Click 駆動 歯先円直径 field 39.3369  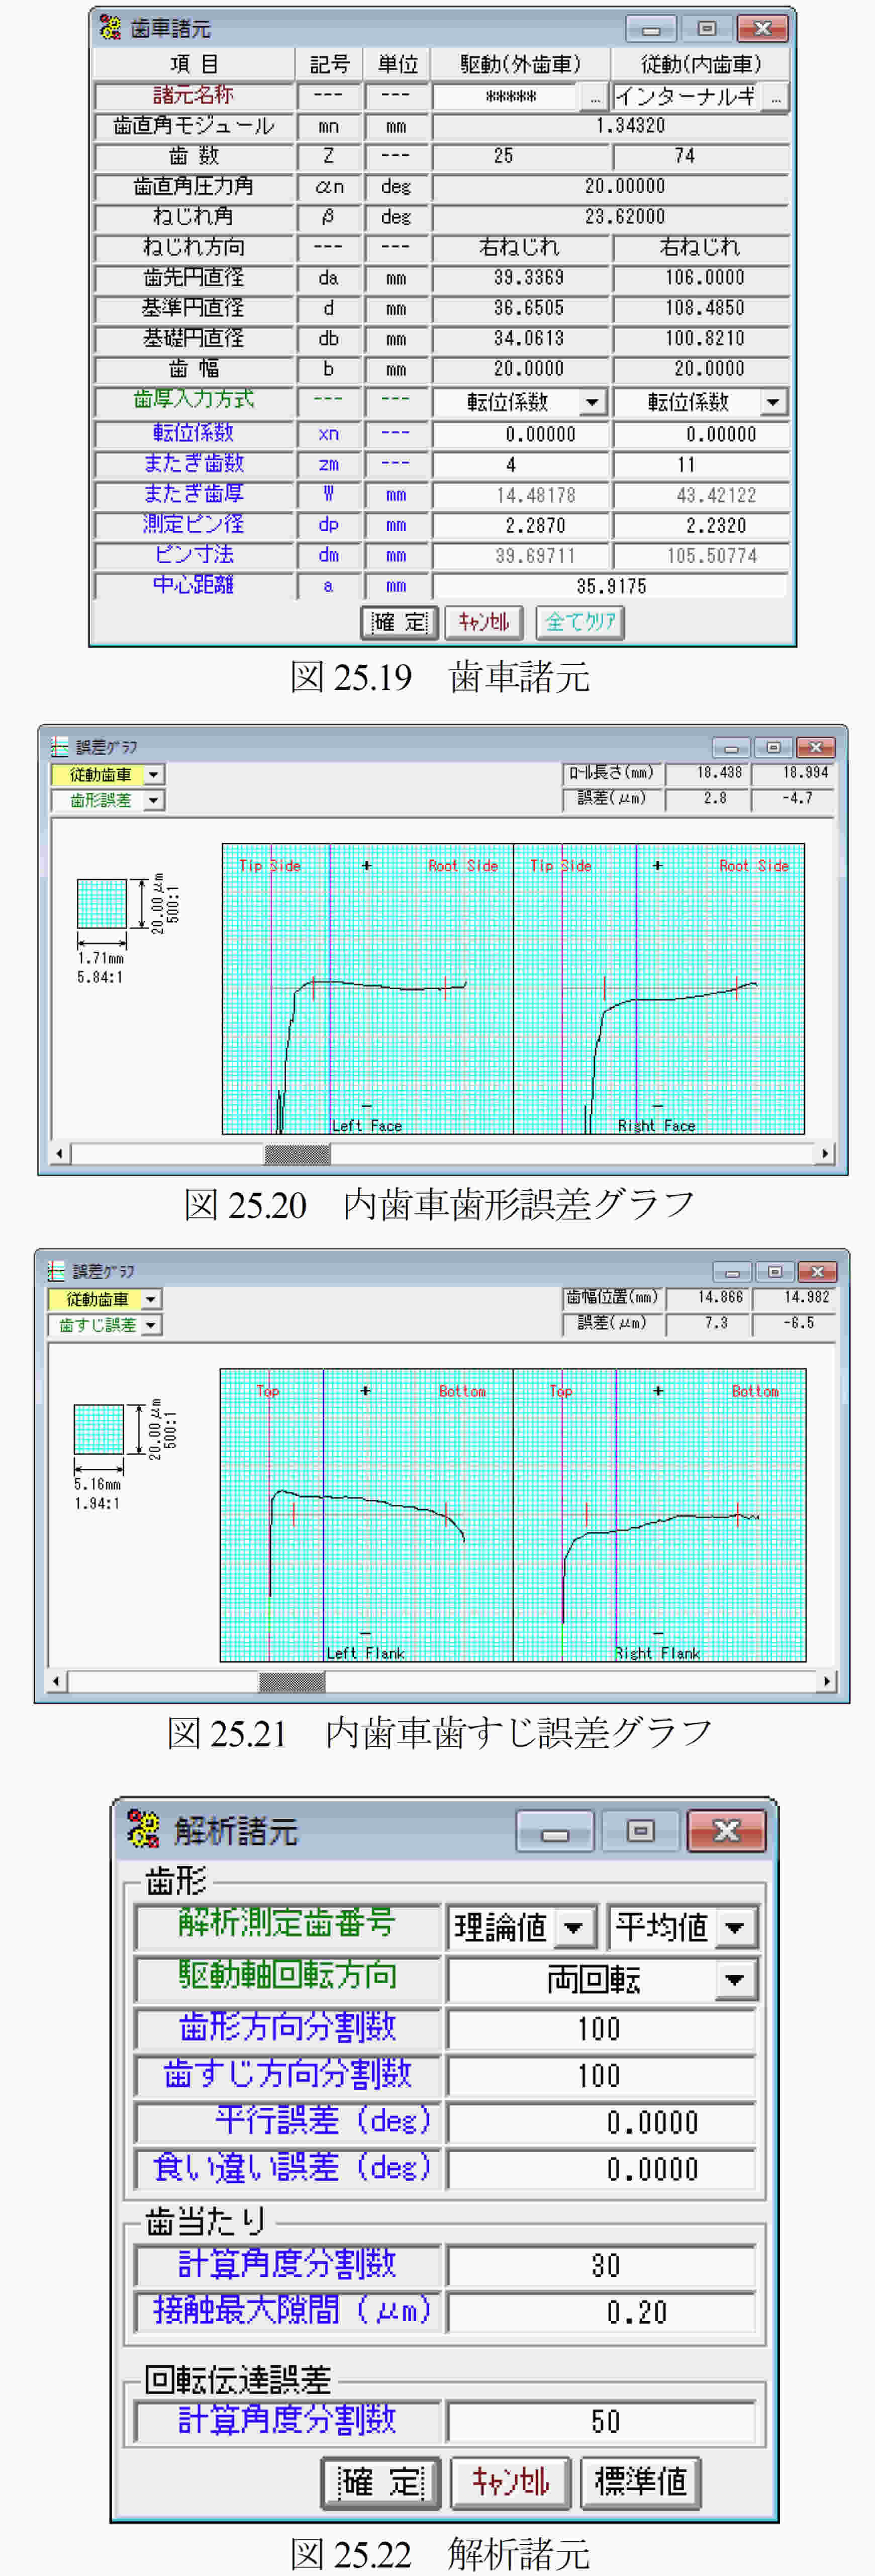521,278
